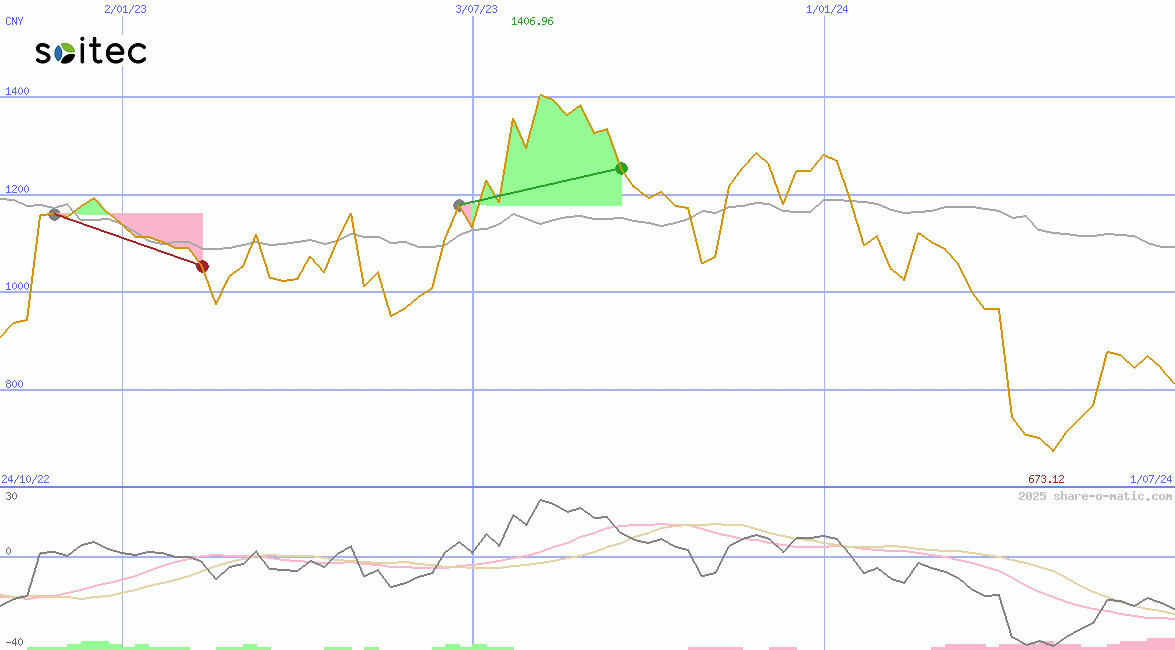Click the CNY currency label
The width and height of the screenshot is (1175, 650).
click(x=14, y=21)
